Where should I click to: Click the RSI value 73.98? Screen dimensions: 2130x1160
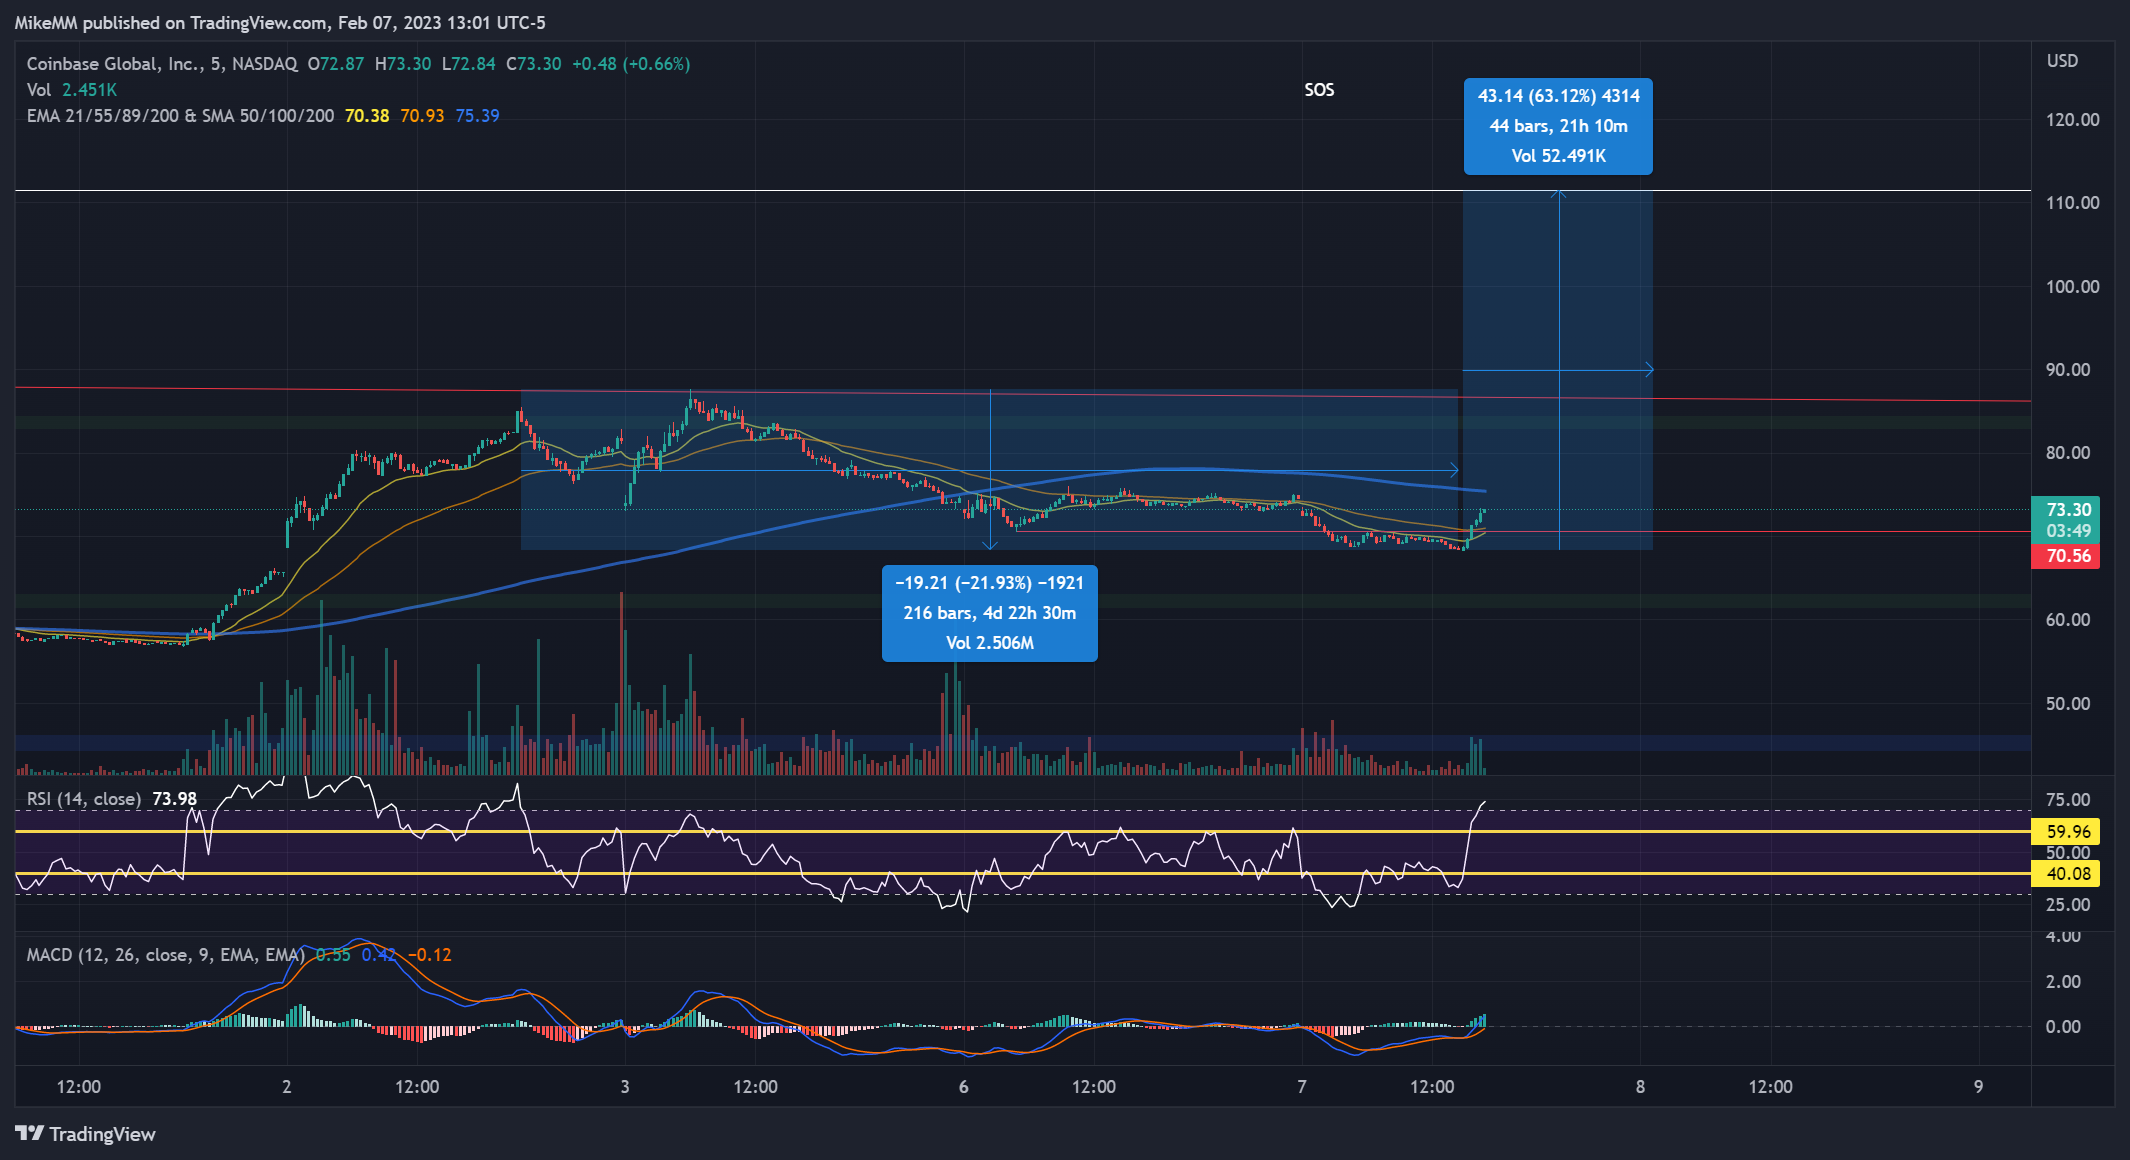coord(175,799)
